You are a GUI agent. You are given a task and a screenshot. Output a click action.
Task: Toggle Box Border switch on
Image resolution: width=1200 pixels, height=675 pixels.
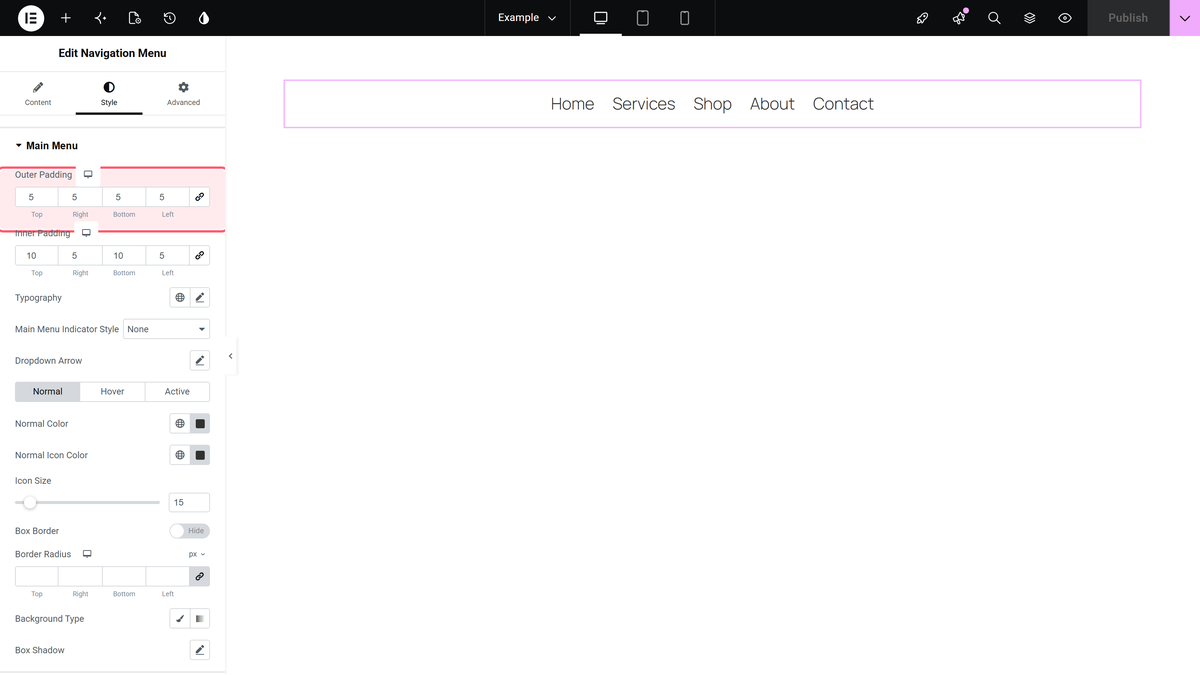coord(190,531)
